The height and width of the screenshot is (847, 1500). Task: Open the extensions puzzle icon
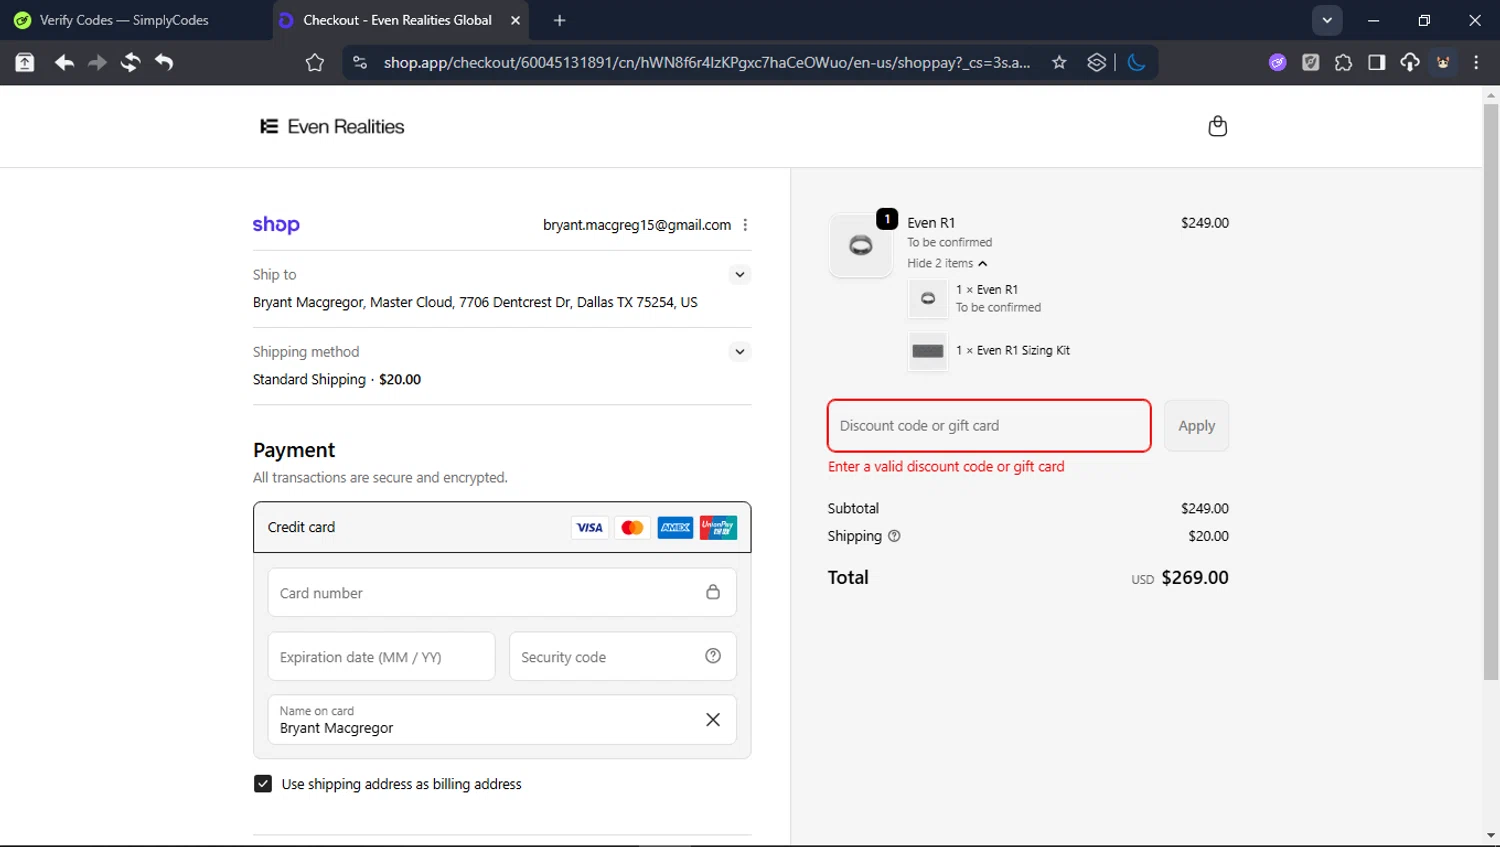tap(1343, 62)
